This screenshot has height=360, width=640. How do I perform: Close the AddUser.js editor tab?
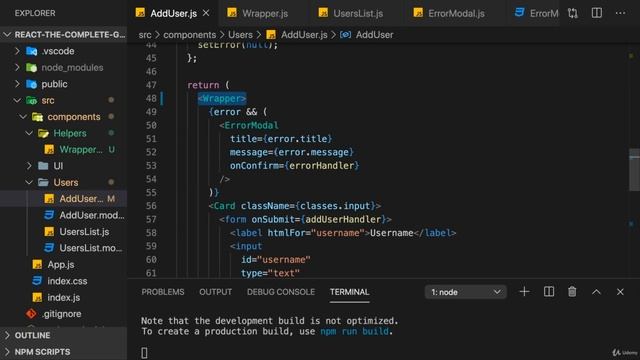coord(206,13)
